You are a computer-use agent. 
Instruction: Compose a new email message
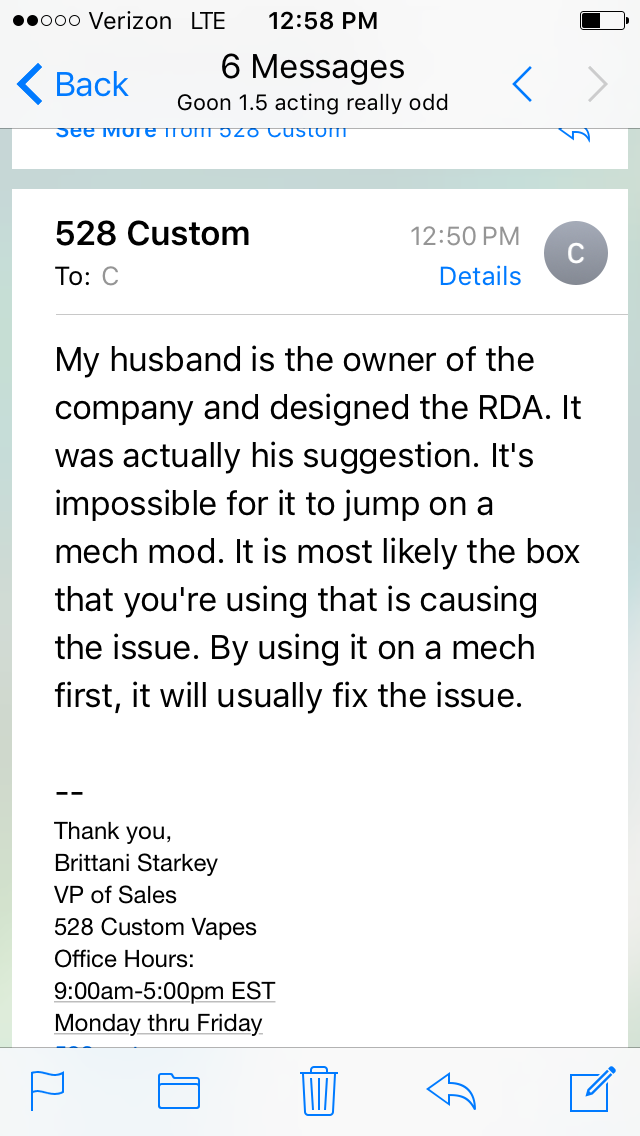point(591,1090)
